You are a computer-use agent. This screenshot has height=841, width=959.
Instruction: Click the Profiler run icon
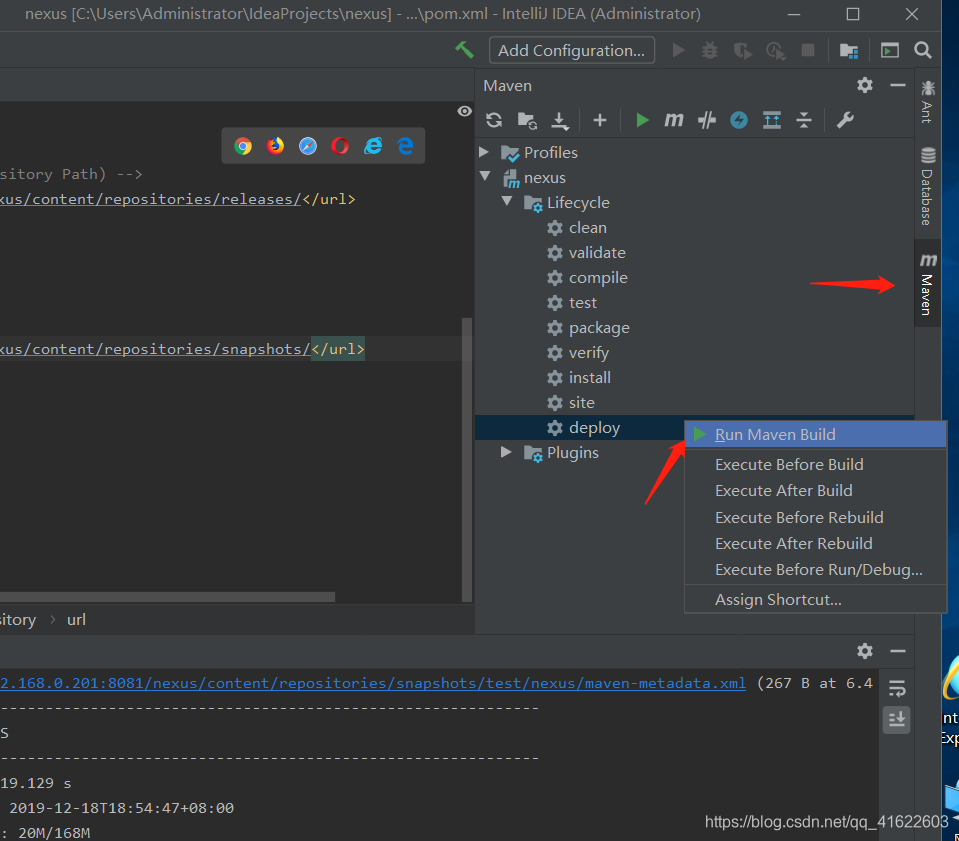(x=776, y=50)
